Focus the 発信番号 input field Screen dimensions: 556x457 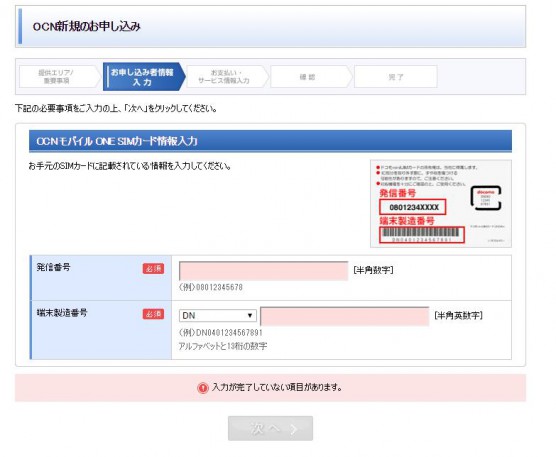(x=263, y=271)
